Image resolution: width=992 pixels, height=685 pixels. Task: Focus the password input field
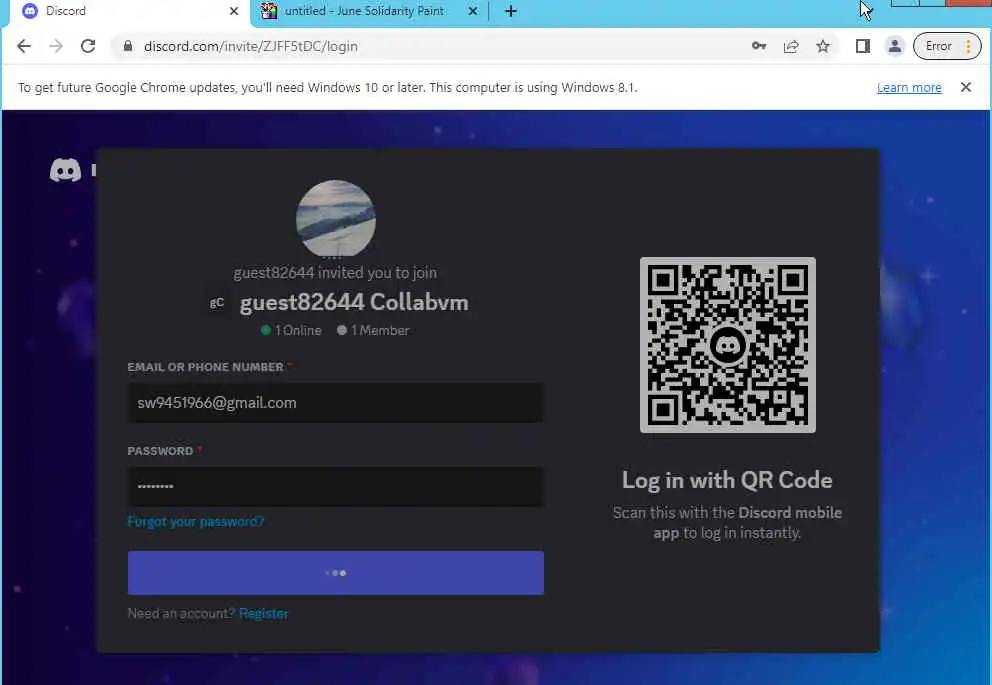tap(335, 486)
